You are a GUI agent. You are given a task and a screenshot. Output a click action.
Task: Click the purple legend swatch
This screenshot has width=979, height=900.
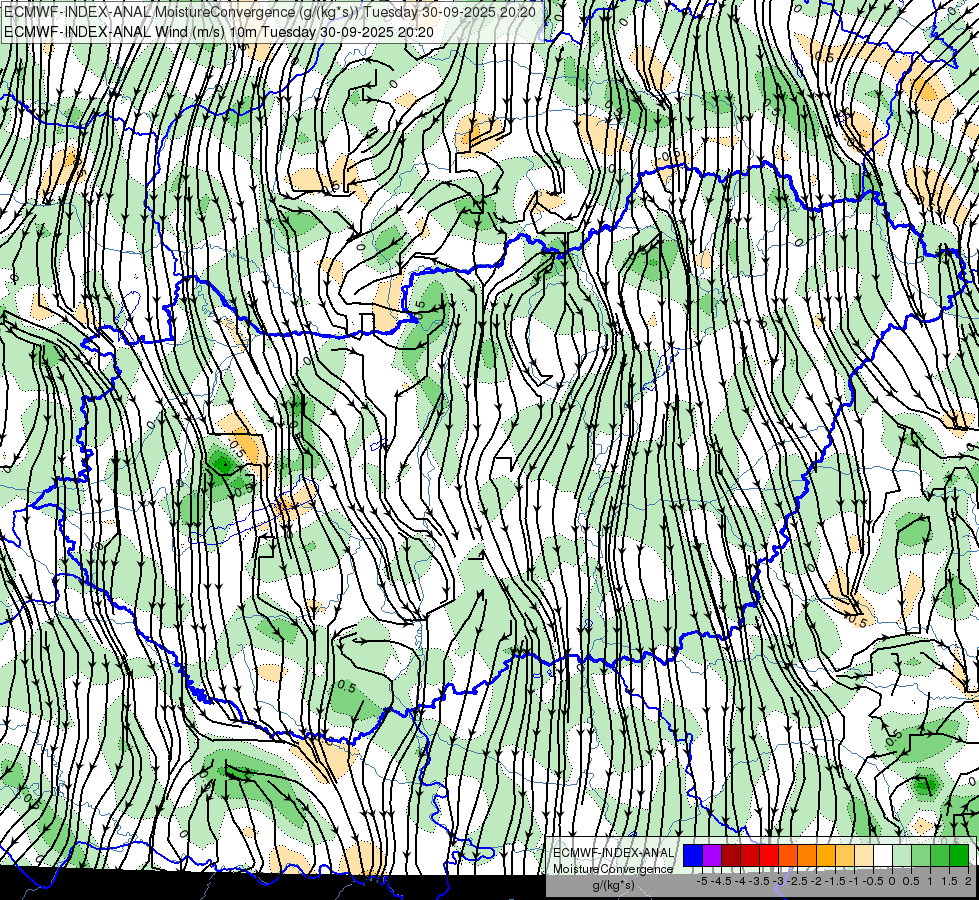pyautogui.click(x=712, y=856)
